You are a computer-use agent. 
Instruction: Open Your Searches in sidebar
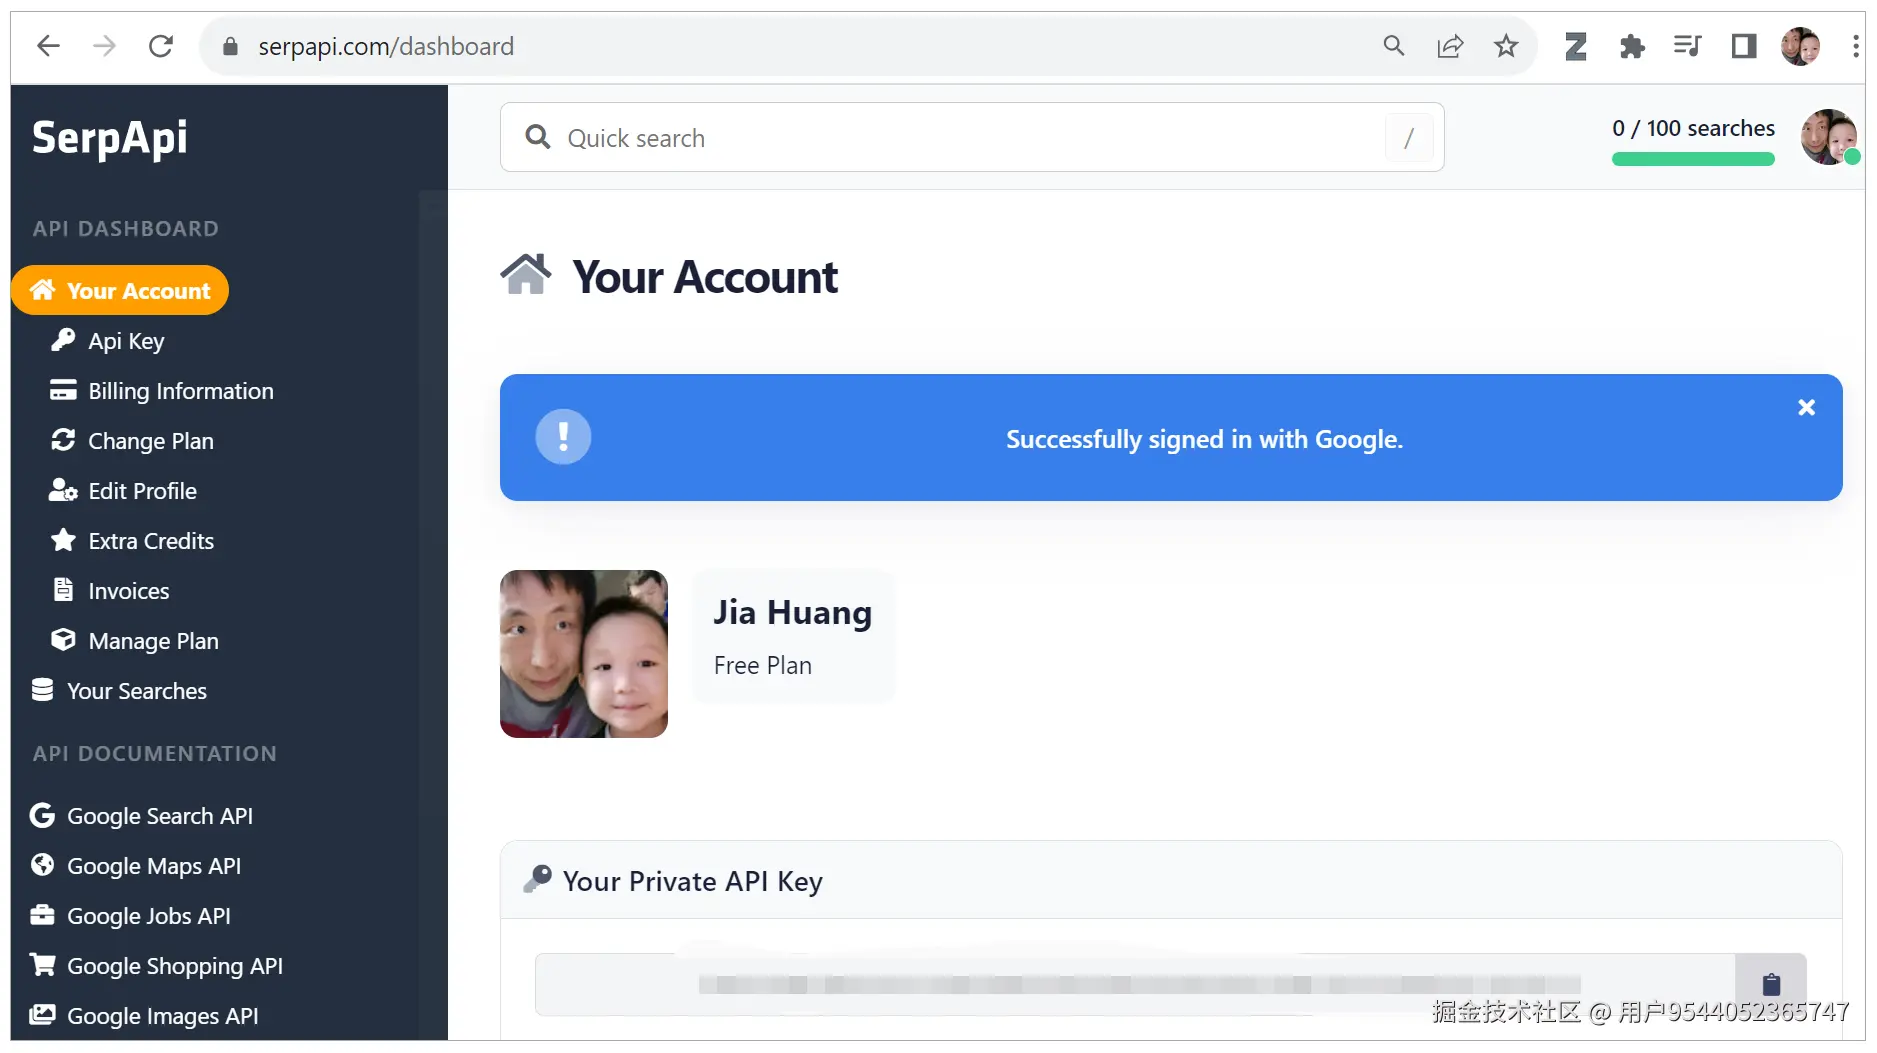[136, 691]
